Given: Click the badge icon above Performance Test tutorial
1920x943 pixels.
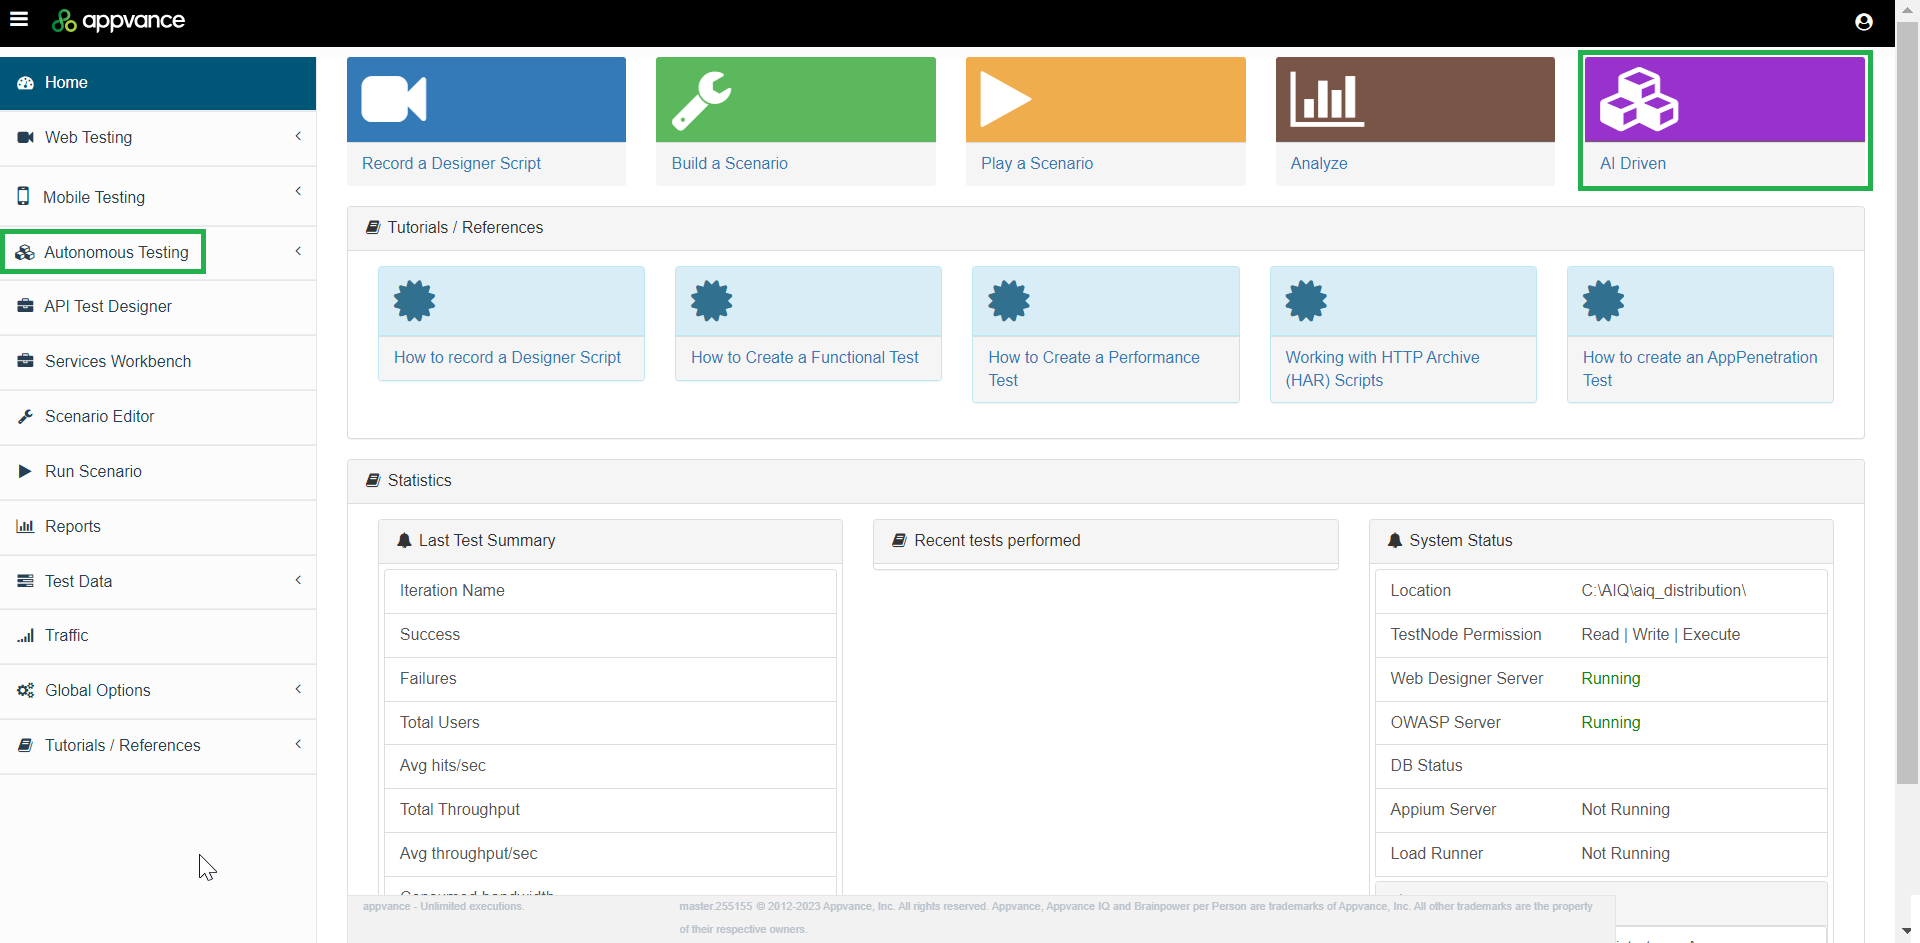Looking at the screenshot, I should [x=1009, y=301].
